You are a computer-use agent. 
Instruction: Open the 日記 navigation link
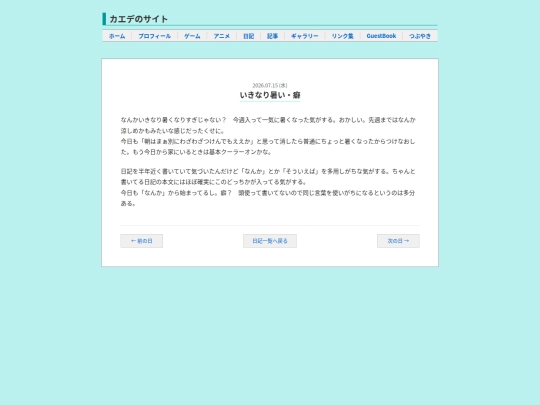coord(249,36)
